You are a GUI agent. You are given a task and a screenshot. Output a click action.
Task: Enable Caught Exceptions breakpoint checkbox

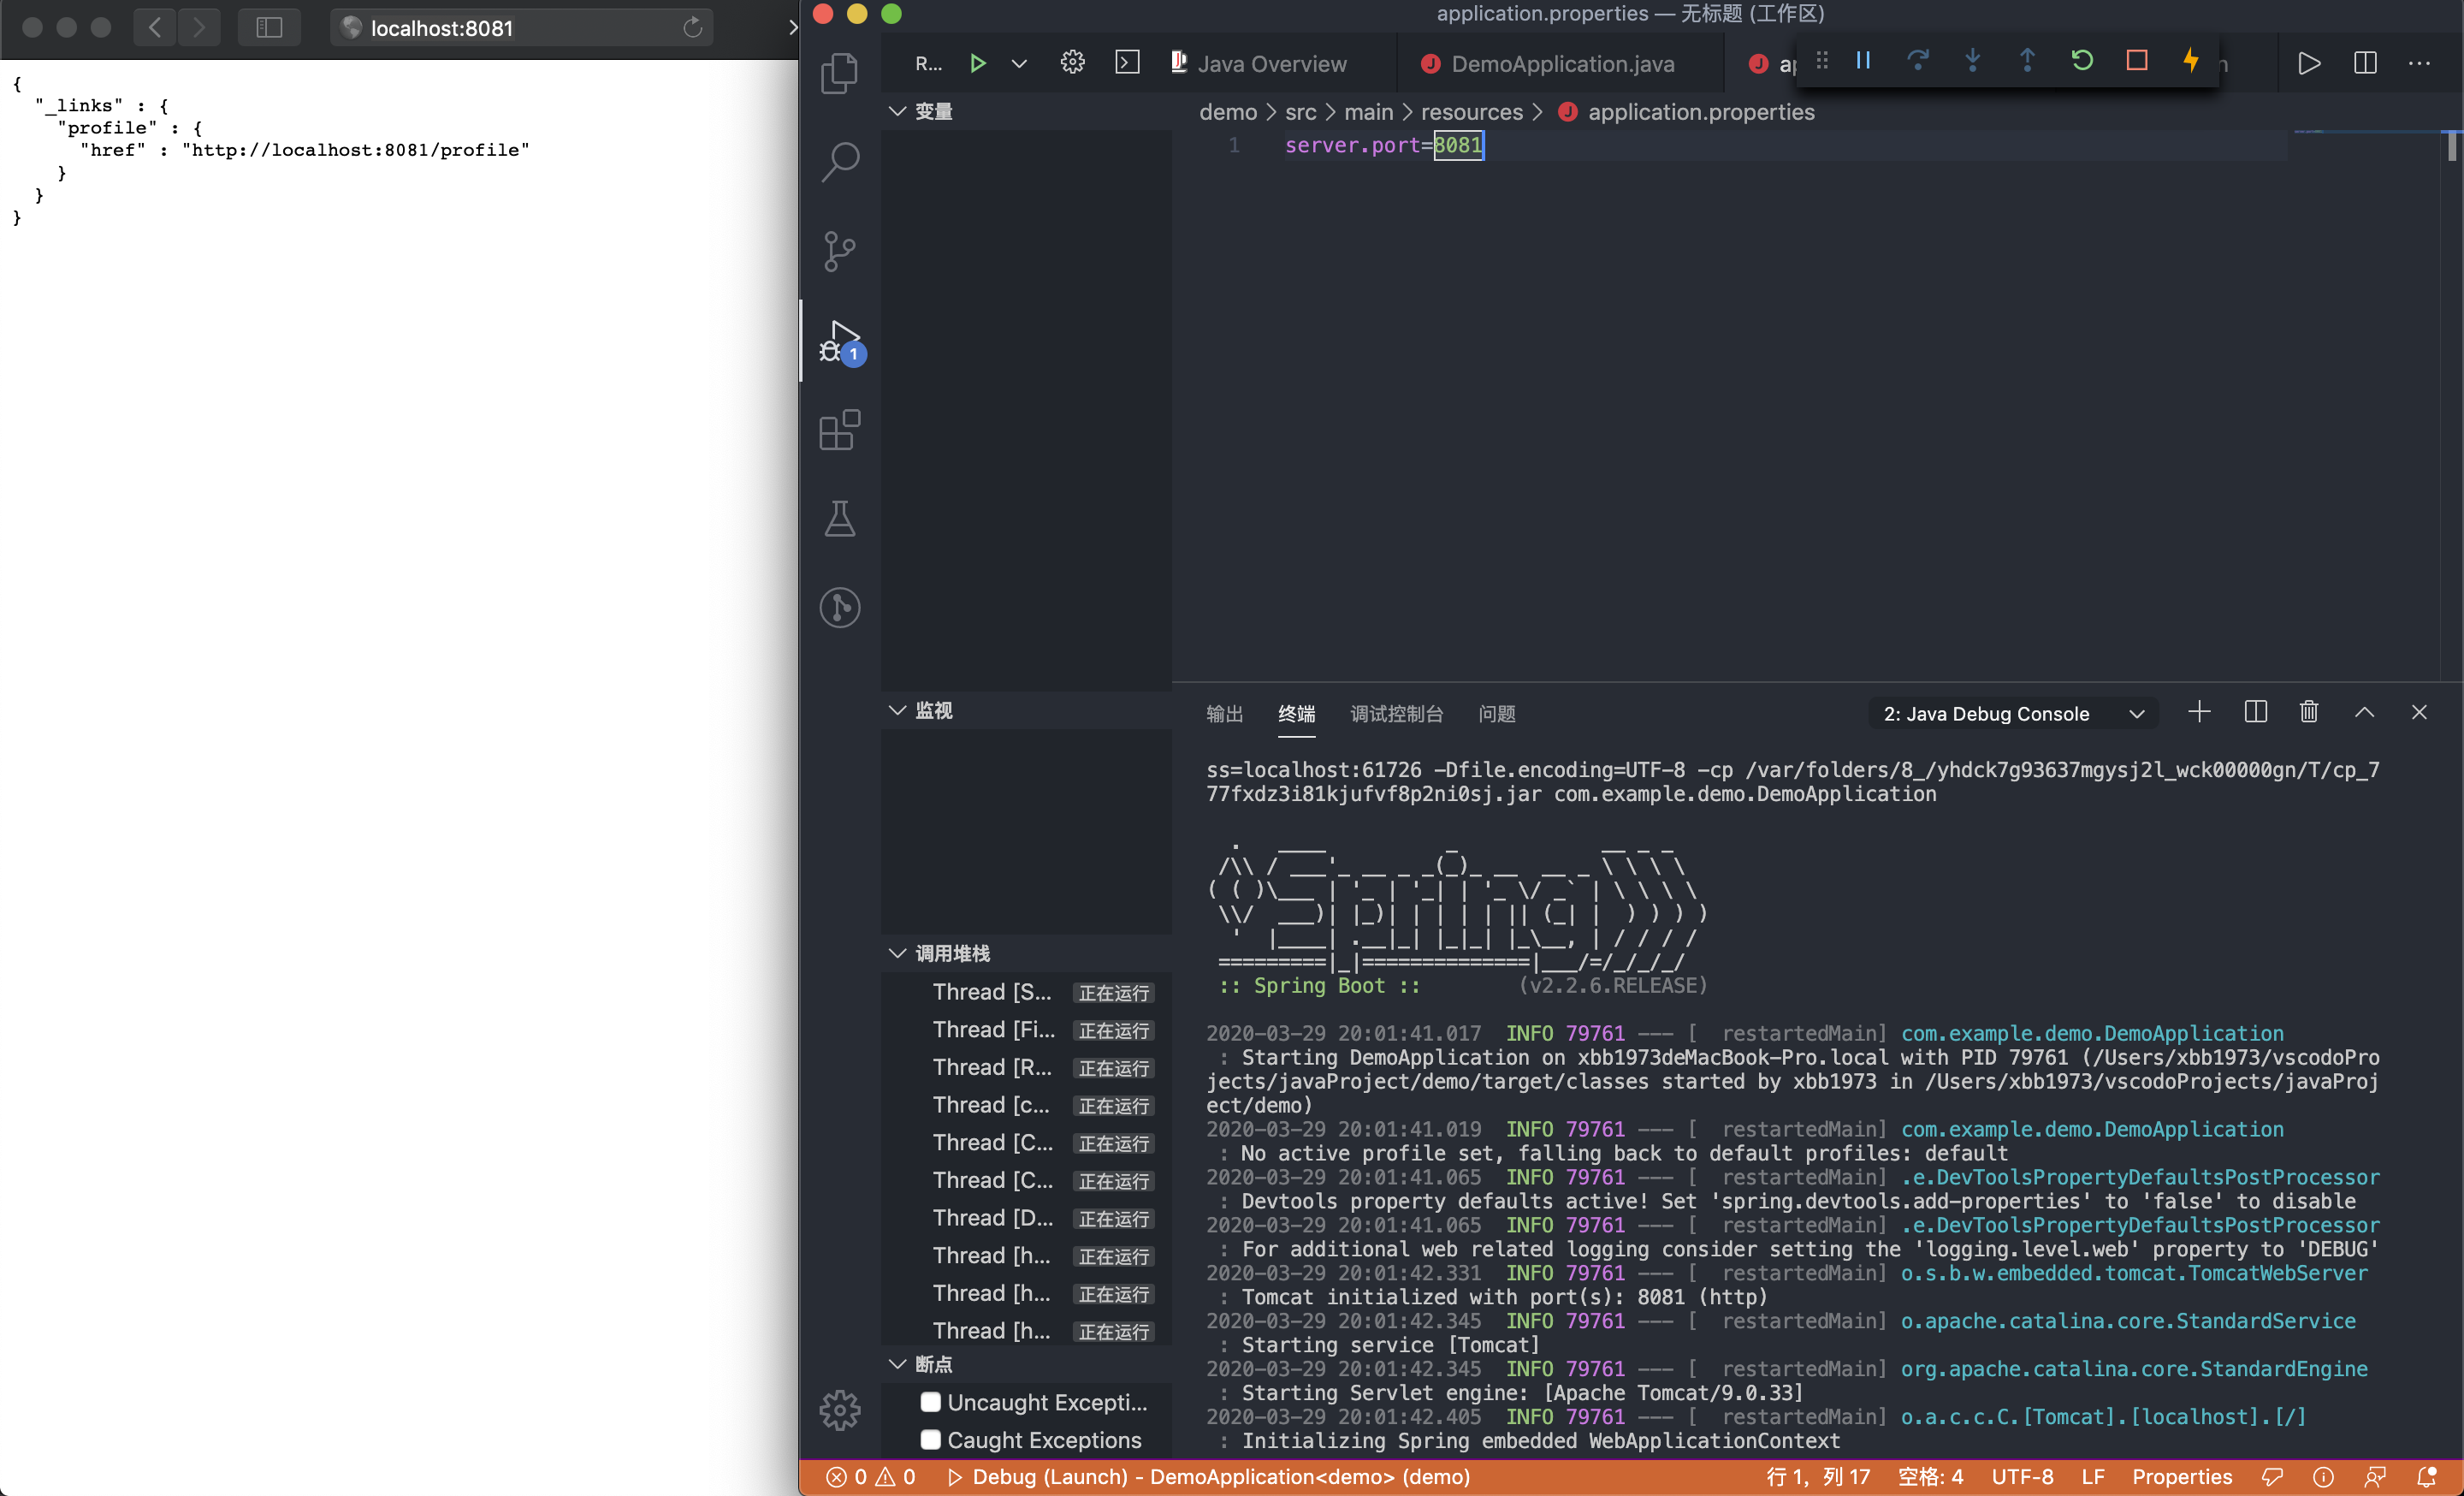(x=930, y=1440)
